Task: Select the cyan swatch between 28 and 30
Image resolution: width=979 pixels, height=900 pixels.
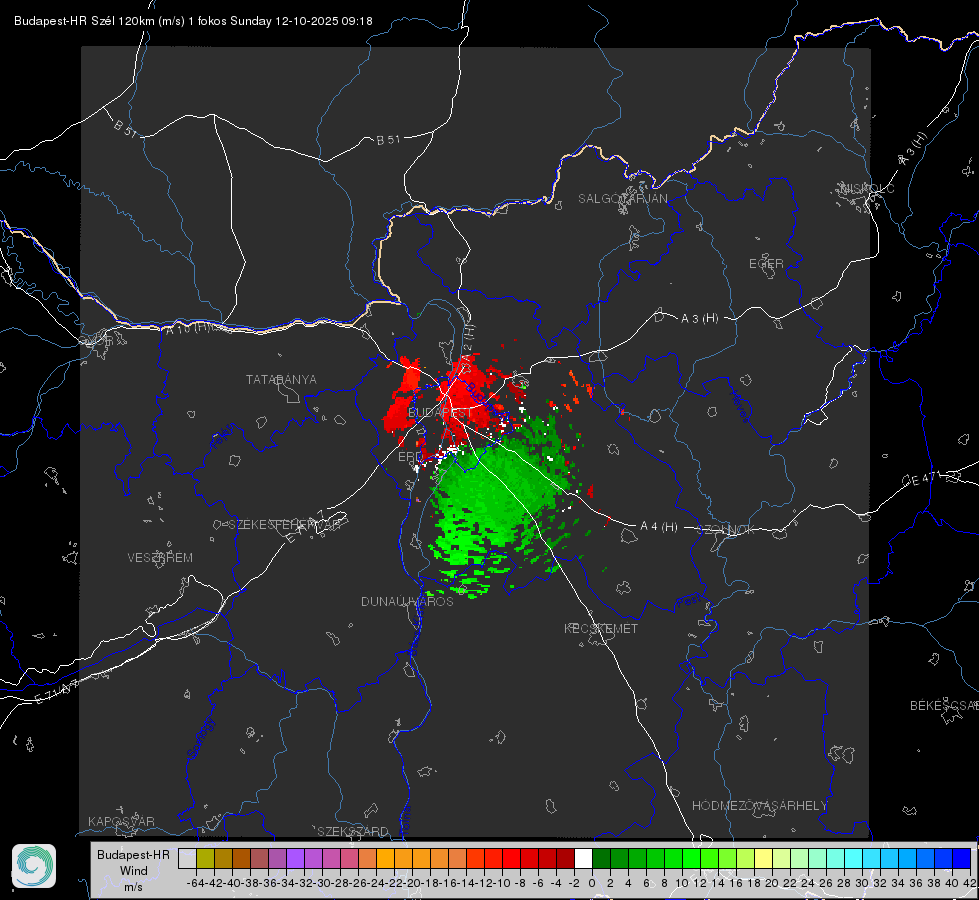Action: (x=853, y=859)
